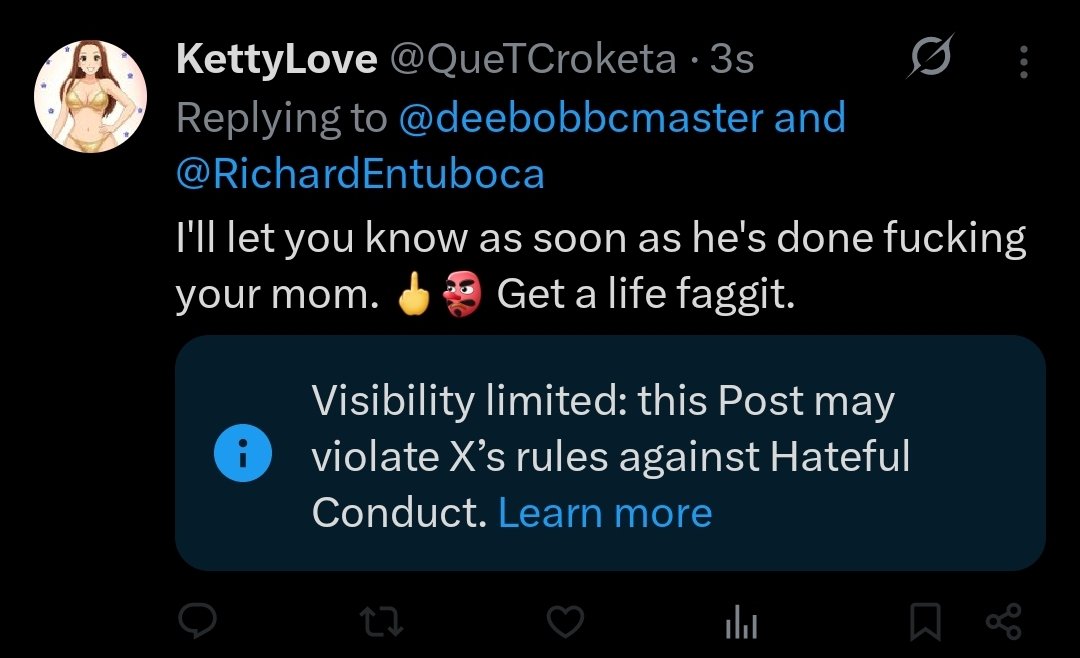Like the post with the heart icon
This screenshot has height=658, width=1080.
[x=567, y=623]
